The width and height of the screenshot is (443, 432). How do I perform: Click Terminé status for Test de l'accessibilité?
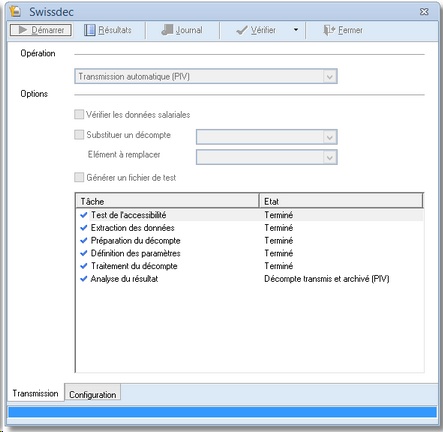click(x=279, y=215)
